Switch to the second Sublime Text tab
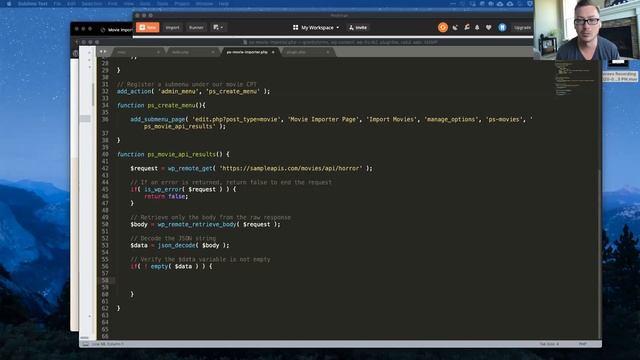Screen dimensions: 640x360 coord(192,52)
